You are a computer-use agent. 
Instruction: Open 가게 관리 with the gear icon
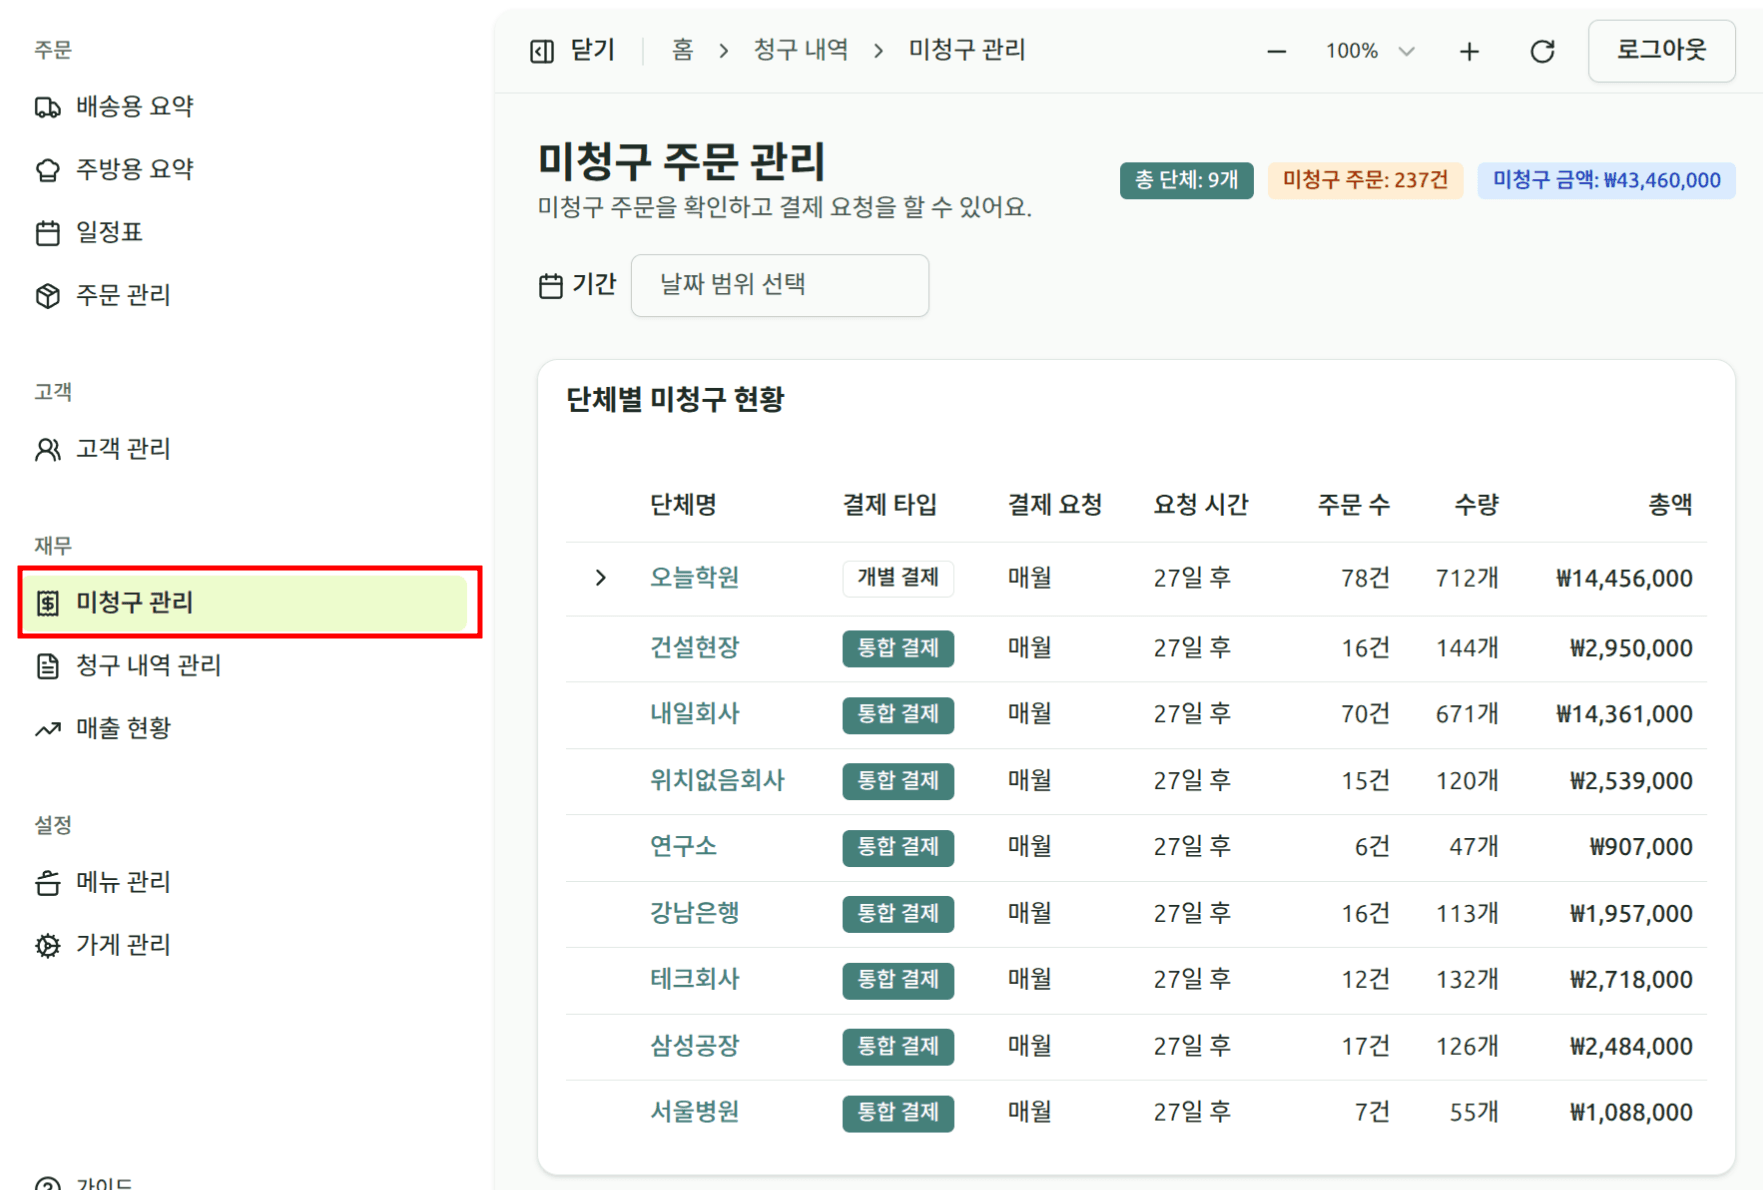click(x=47, y=944)
